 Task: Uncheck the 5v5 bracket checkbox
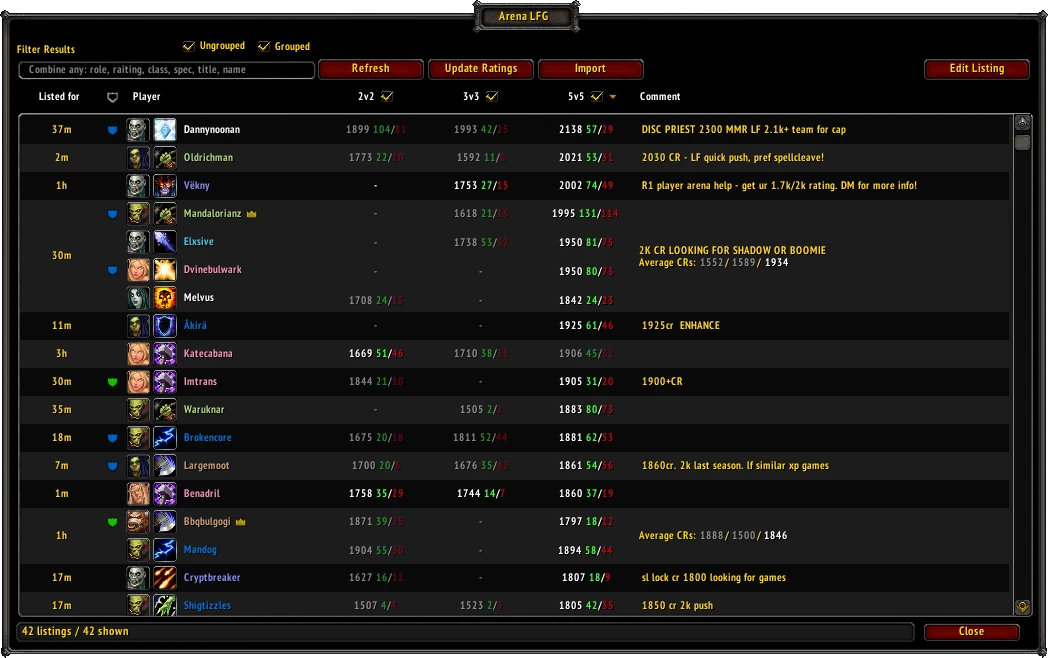coord(597,96)
